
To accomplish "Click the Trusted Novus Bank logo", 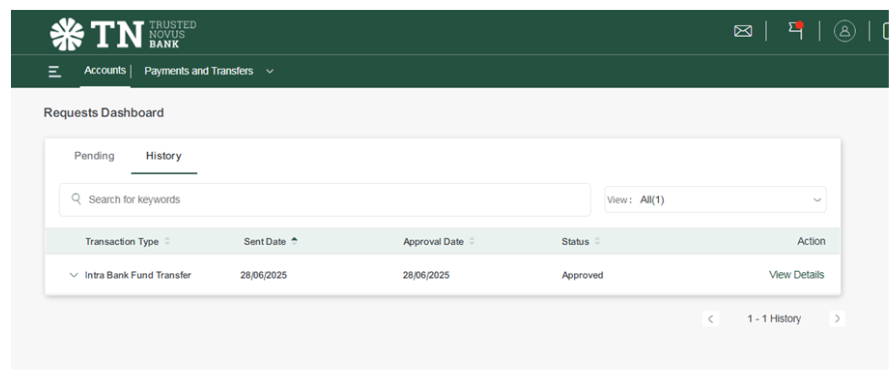I will pos(123,34).
